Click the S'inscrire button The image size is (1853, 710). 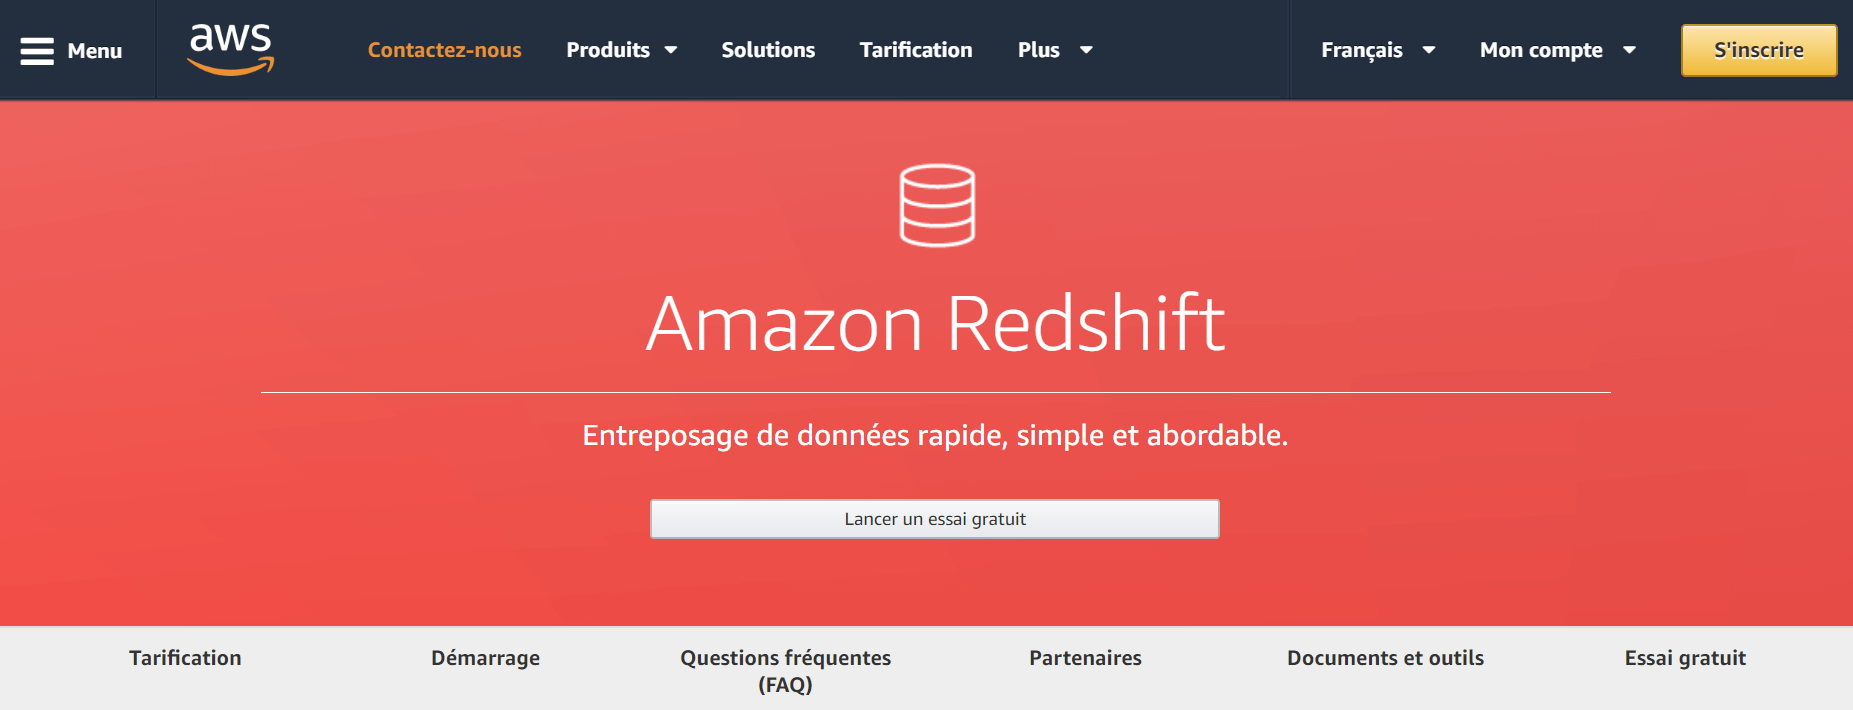(1759, 50)
